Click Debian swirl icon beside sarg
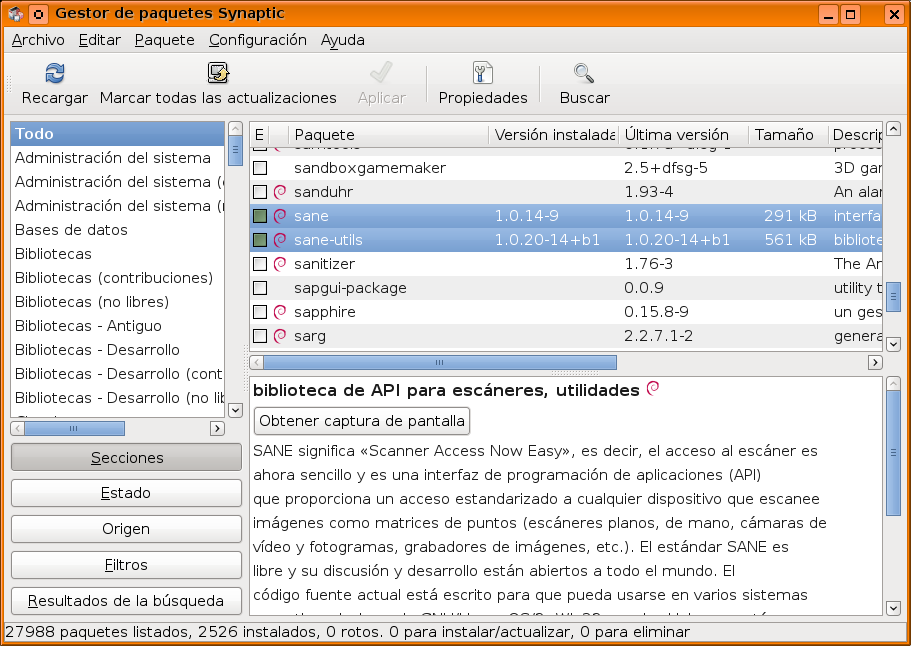Screen dimensions: 911x646 tap(280, 336)
